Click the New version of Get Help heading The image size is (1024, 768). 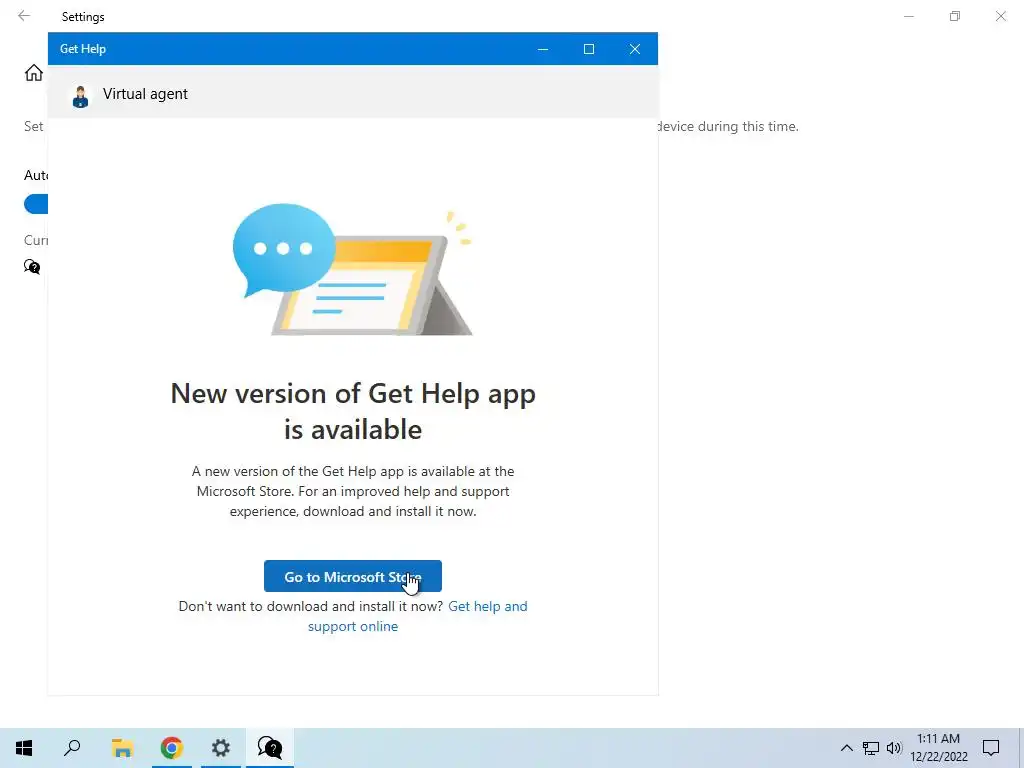click(x=353, y=411)
